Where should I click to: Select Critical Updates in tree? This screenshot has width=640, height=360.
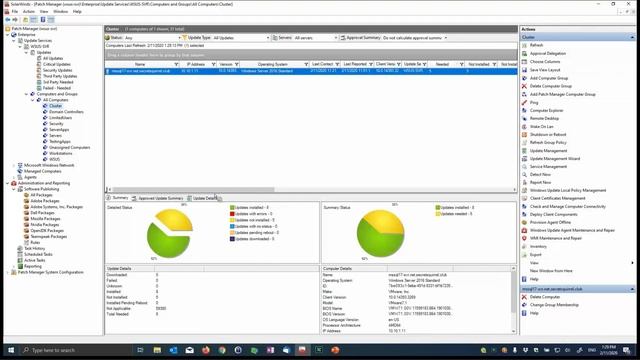coord(57,64)
